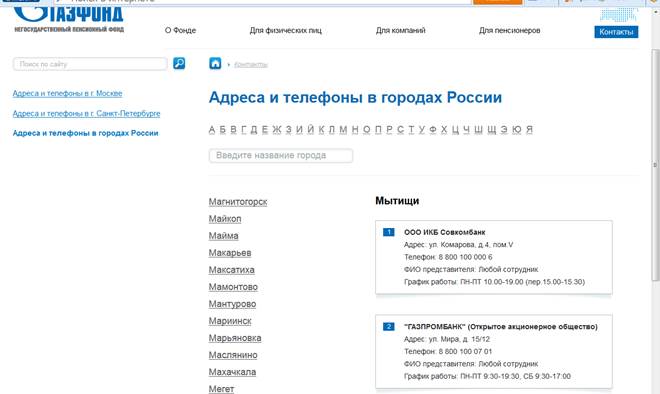Filter cities by letter Л
This screenshot has height=394, width=660.
click(x=332, y=130)
